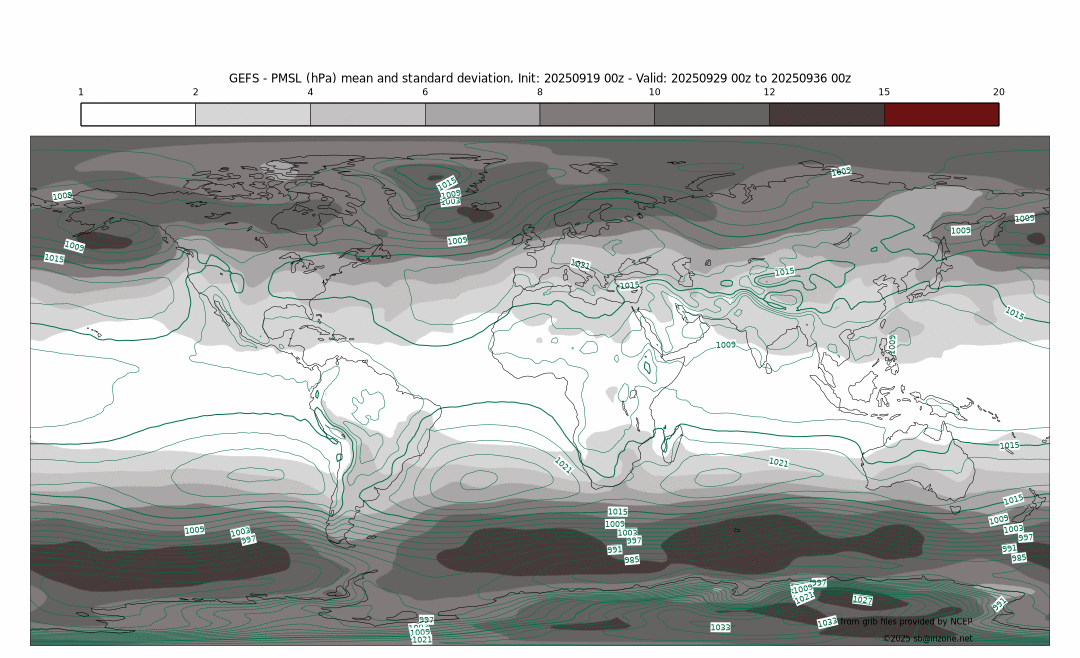Viewport: 1080px width, 658px height.
Task: Click the dark red 15–20 colorbar segment
Action: pyautogui.click(x=941, y=114)
